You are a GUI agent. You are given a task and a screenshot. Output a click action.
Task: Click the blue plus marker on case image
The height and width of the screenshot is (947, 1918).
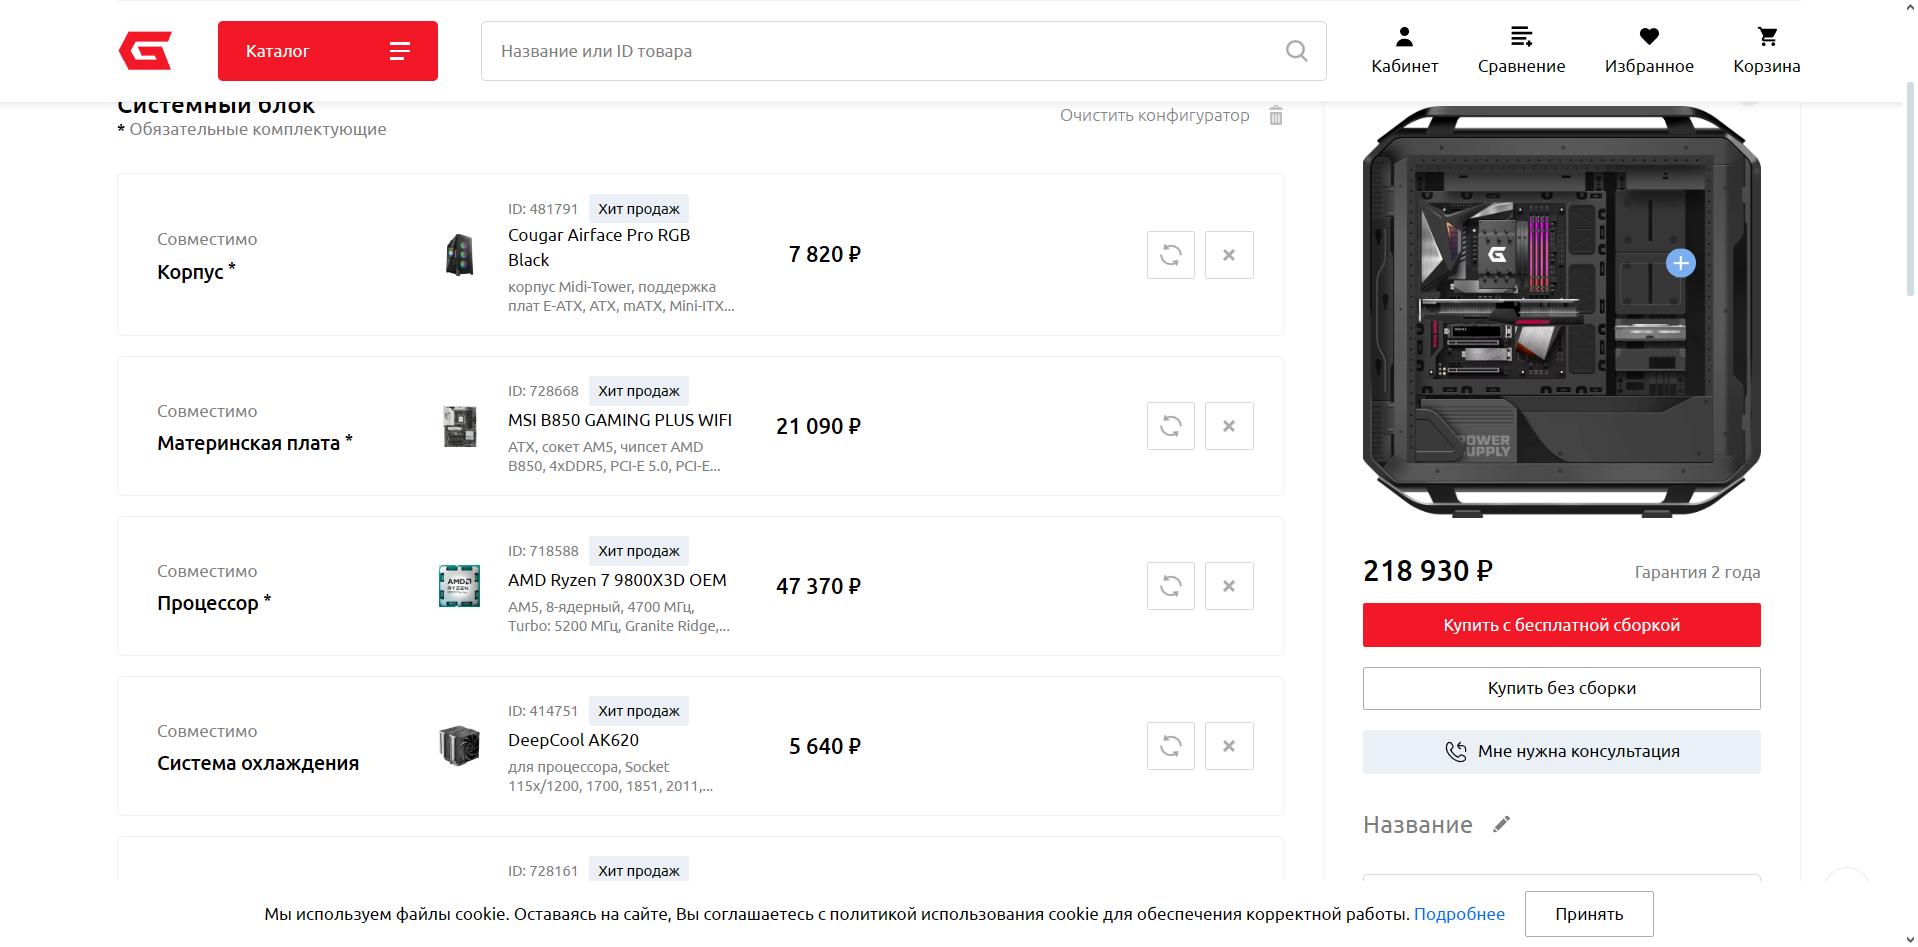pos(1680,263)
